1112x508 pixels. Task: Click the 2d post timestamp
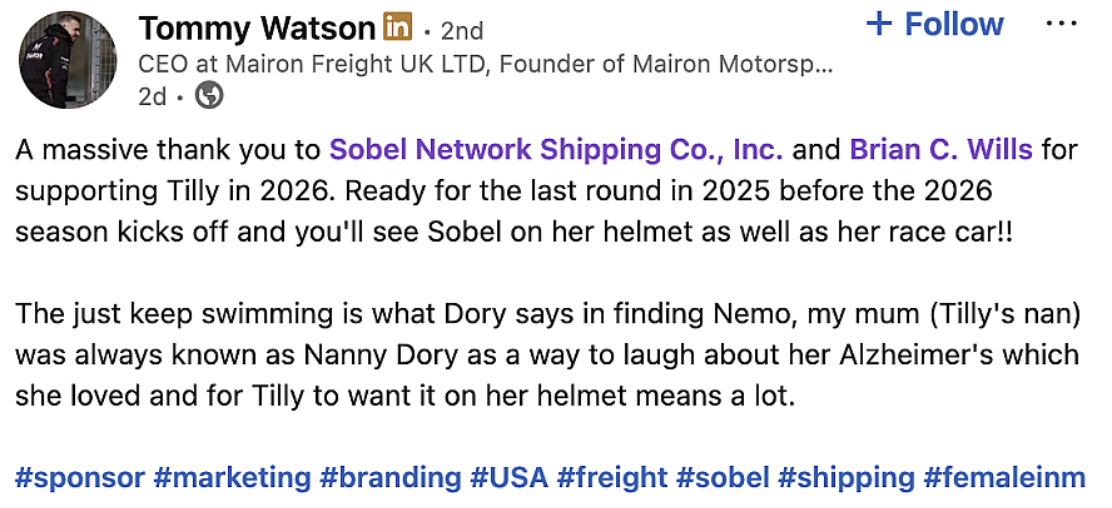click(152, 97)
